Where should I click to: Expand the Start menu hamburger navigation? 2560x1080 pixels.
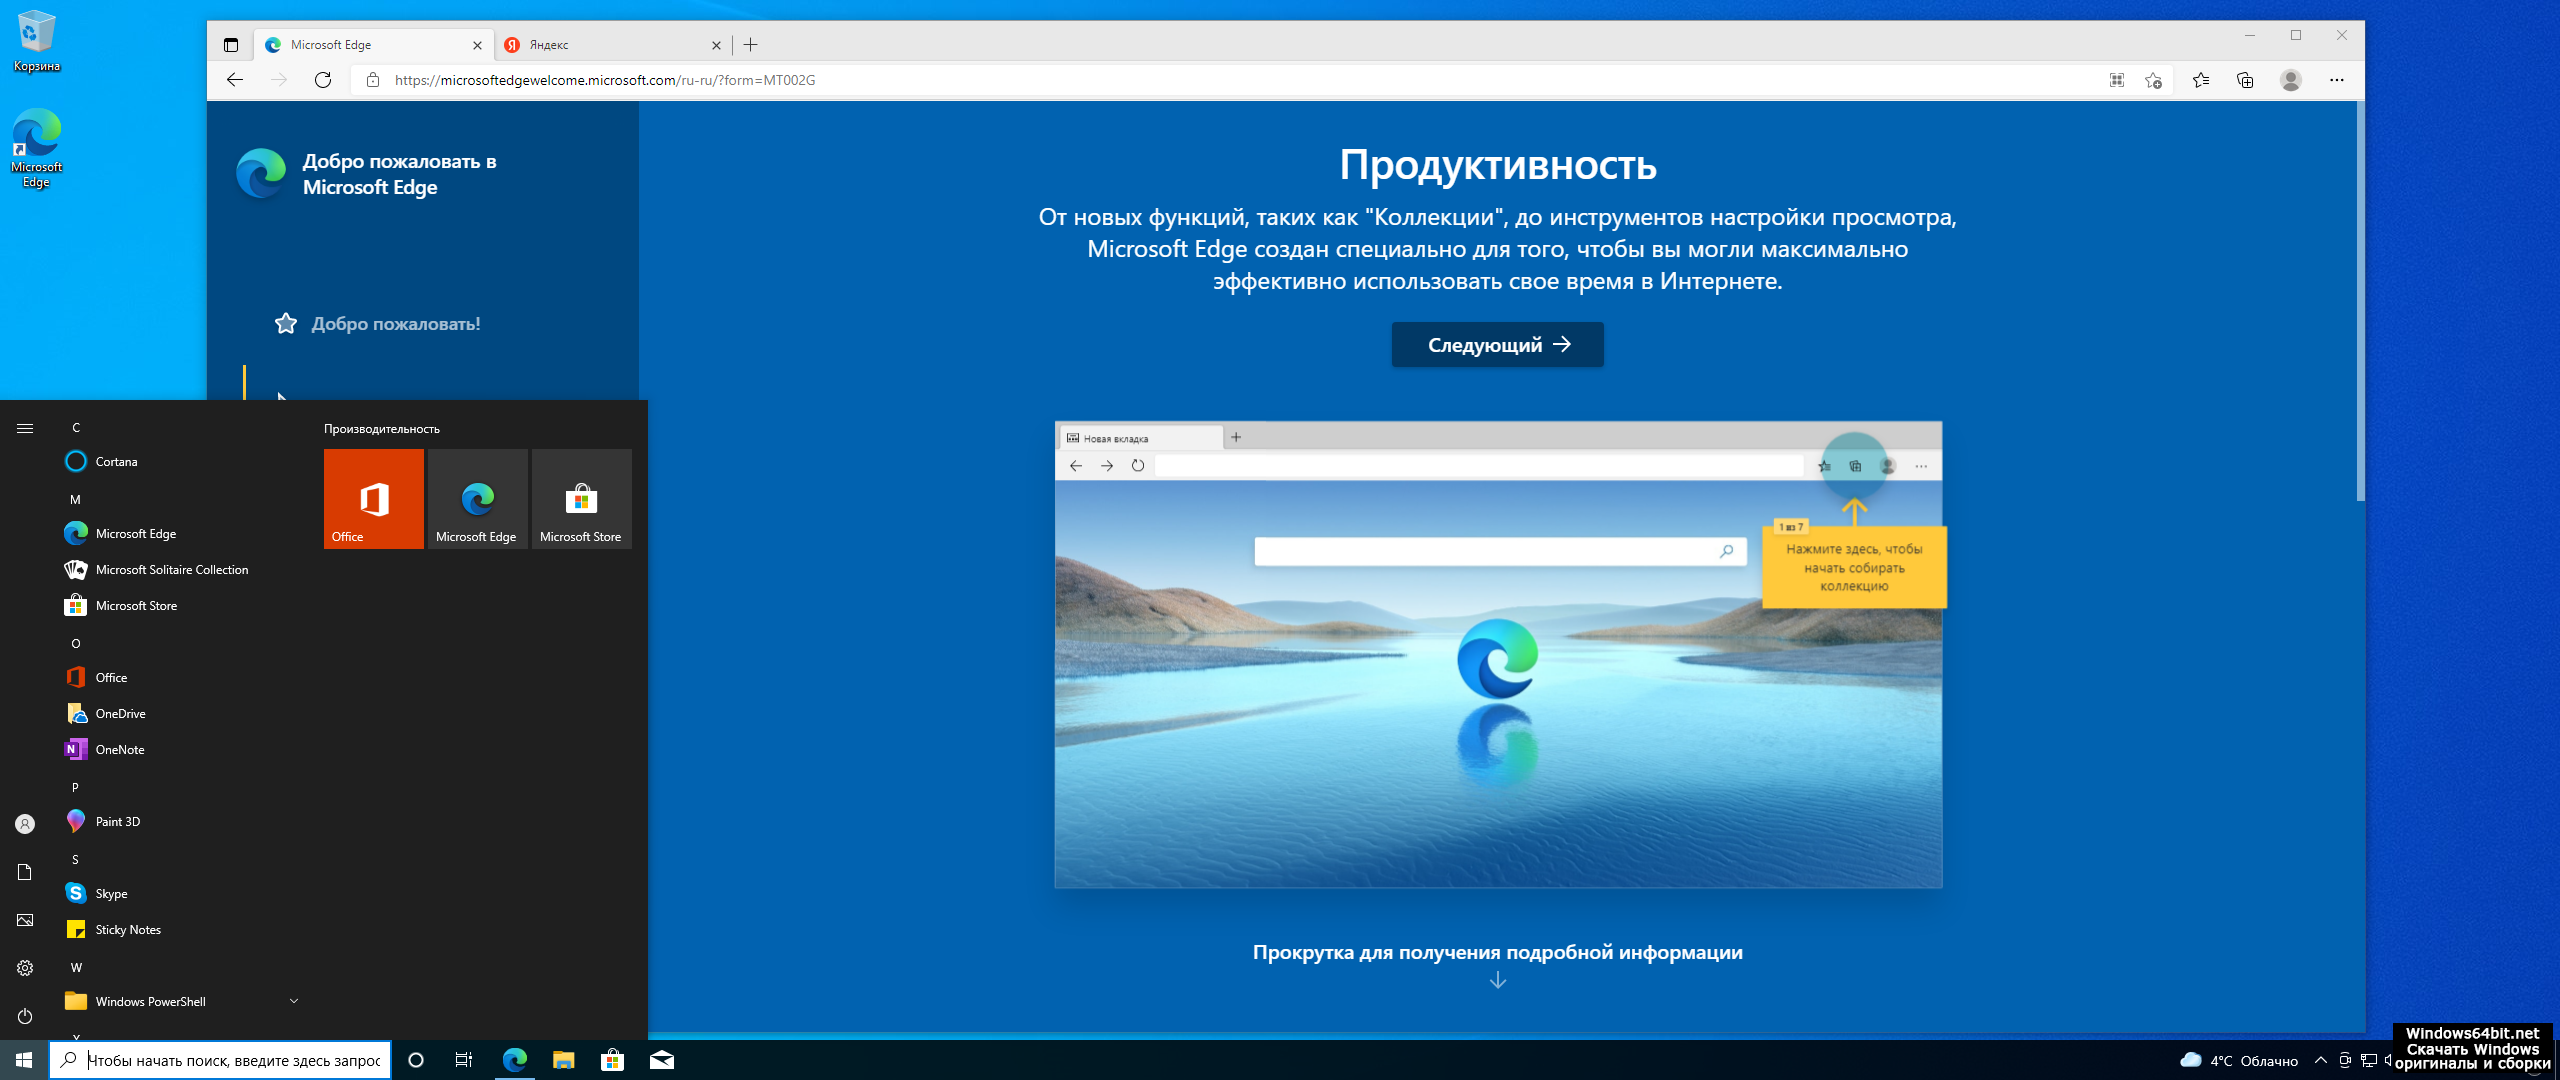tap(25, 428)
